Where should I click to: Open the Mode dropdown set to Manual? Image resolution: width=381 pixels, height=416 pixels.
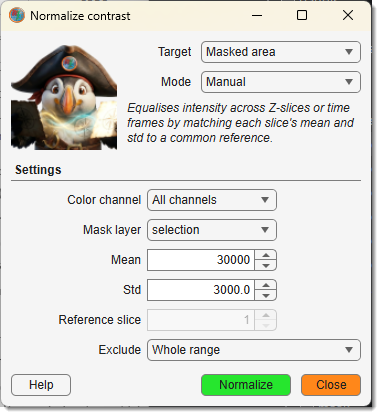[281, 82]
